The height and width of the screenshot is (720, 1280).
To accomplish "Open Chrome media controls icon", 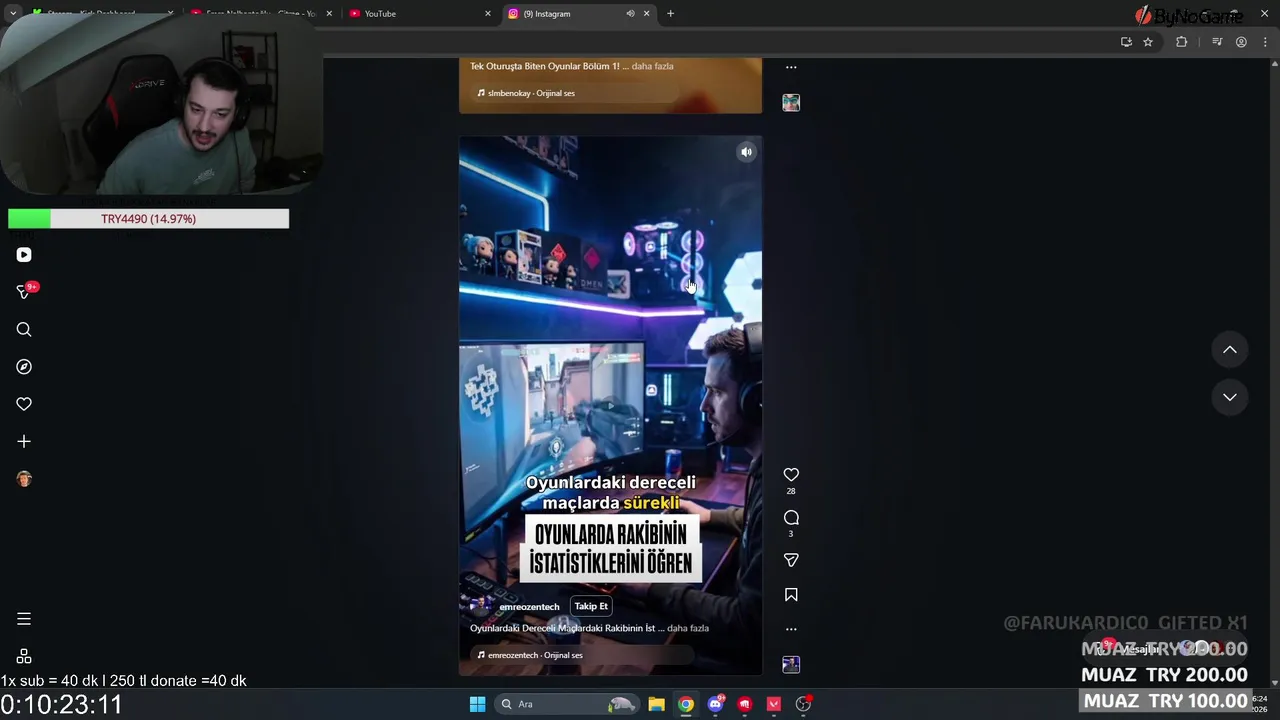I will (1217, 42).
